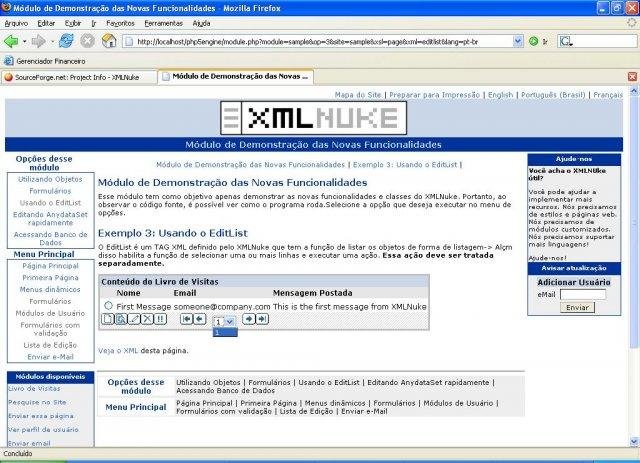Switch to SourceForge.net Project Info tab
The width and height of the screenshot is (640, 463).
tap(79, 77)
